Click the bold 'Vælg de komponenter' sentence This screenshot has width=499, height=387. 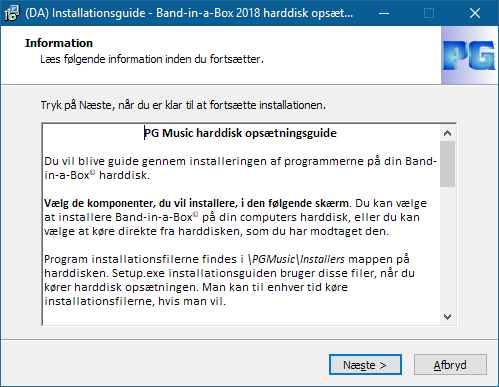tap(197, 203)
